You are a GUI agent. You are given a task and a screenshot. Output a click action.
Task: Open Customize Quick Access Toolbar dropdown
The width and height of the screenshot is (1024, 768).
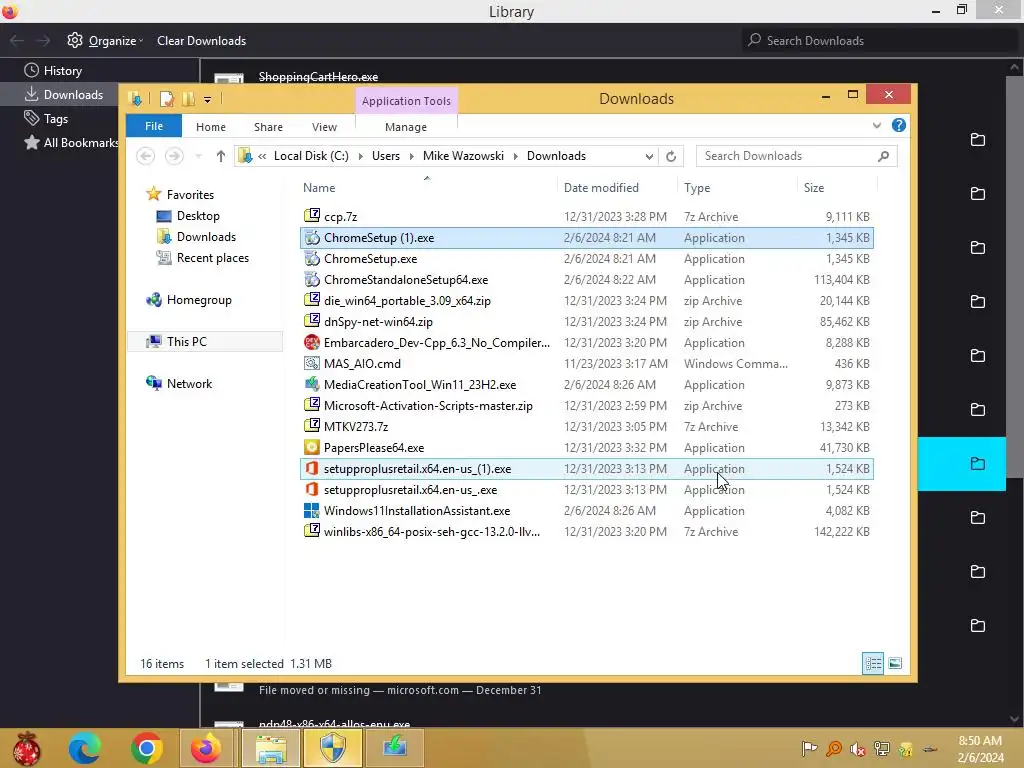pyautogui.click(x=207, y=100)
